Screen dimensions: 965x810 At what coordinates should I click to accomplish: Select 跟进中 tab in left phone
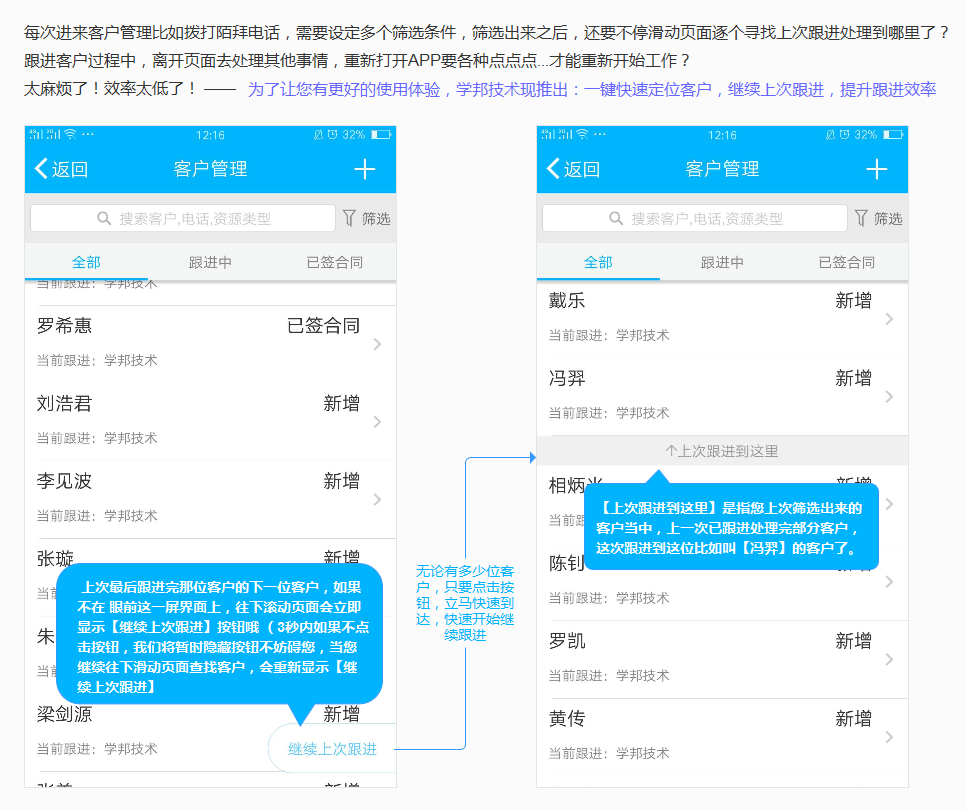coord(210,262)
